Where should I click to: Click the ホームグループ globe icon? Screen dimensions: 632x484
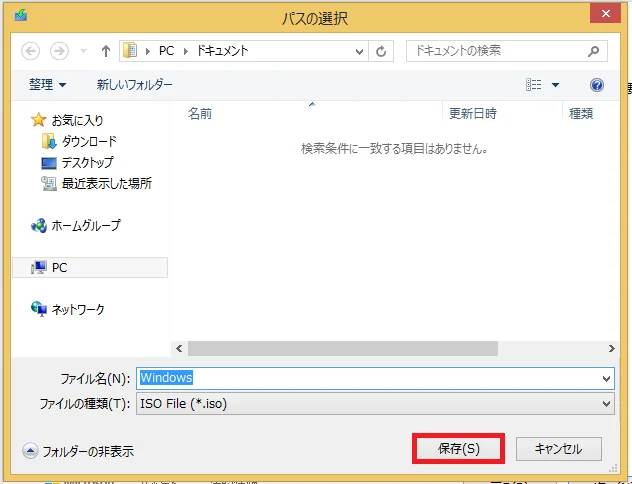(x=39, y=225)
